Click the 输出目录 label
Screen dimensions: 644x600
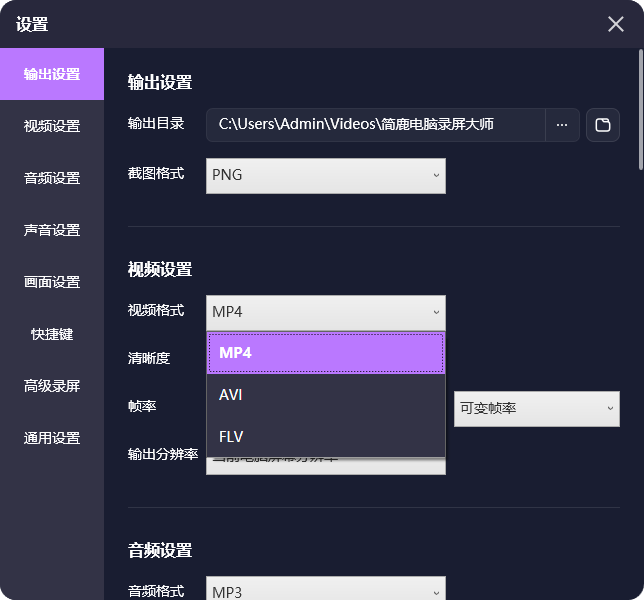point(156,123)
